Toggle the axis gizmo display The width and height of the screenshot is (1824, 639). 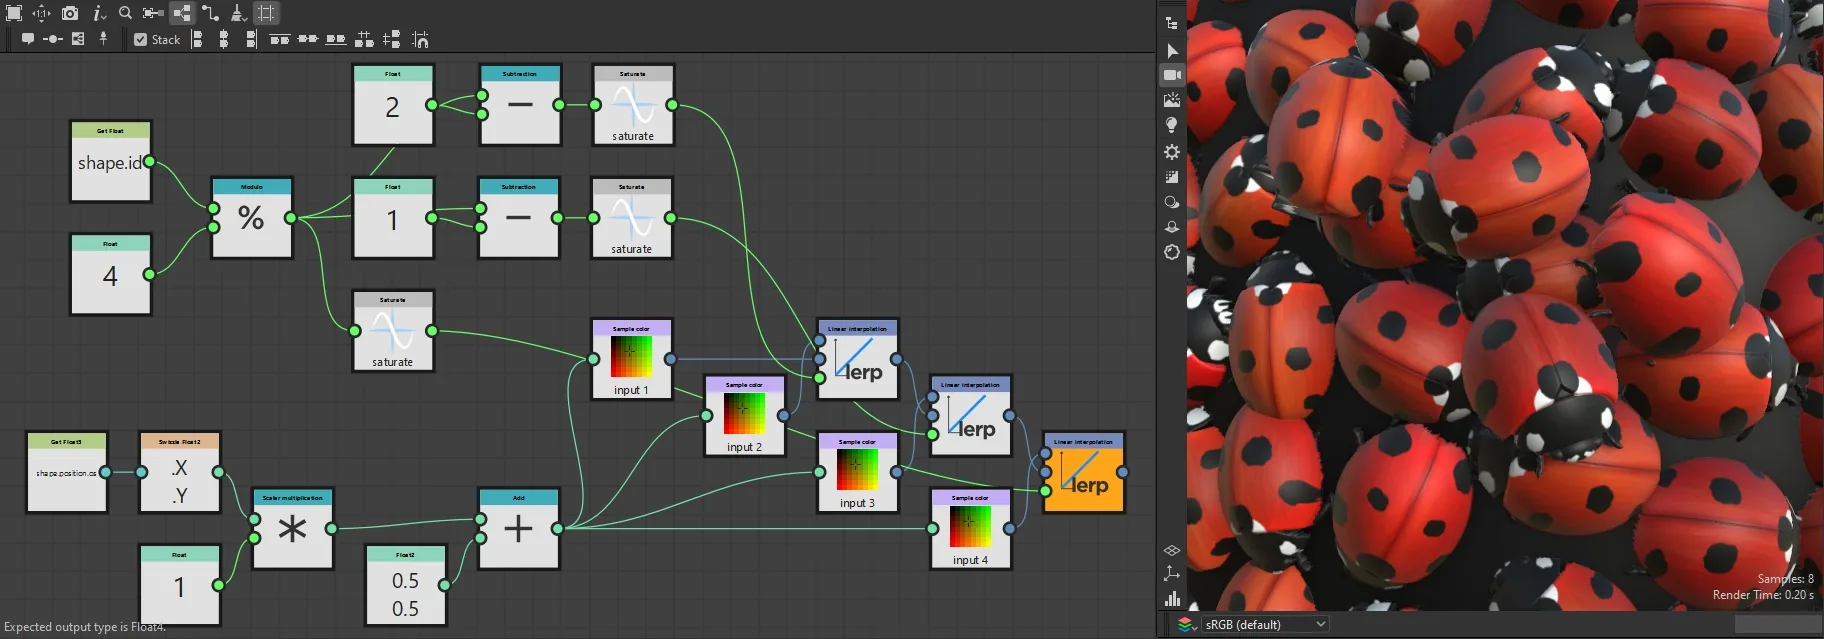[x=1172, y=574]
